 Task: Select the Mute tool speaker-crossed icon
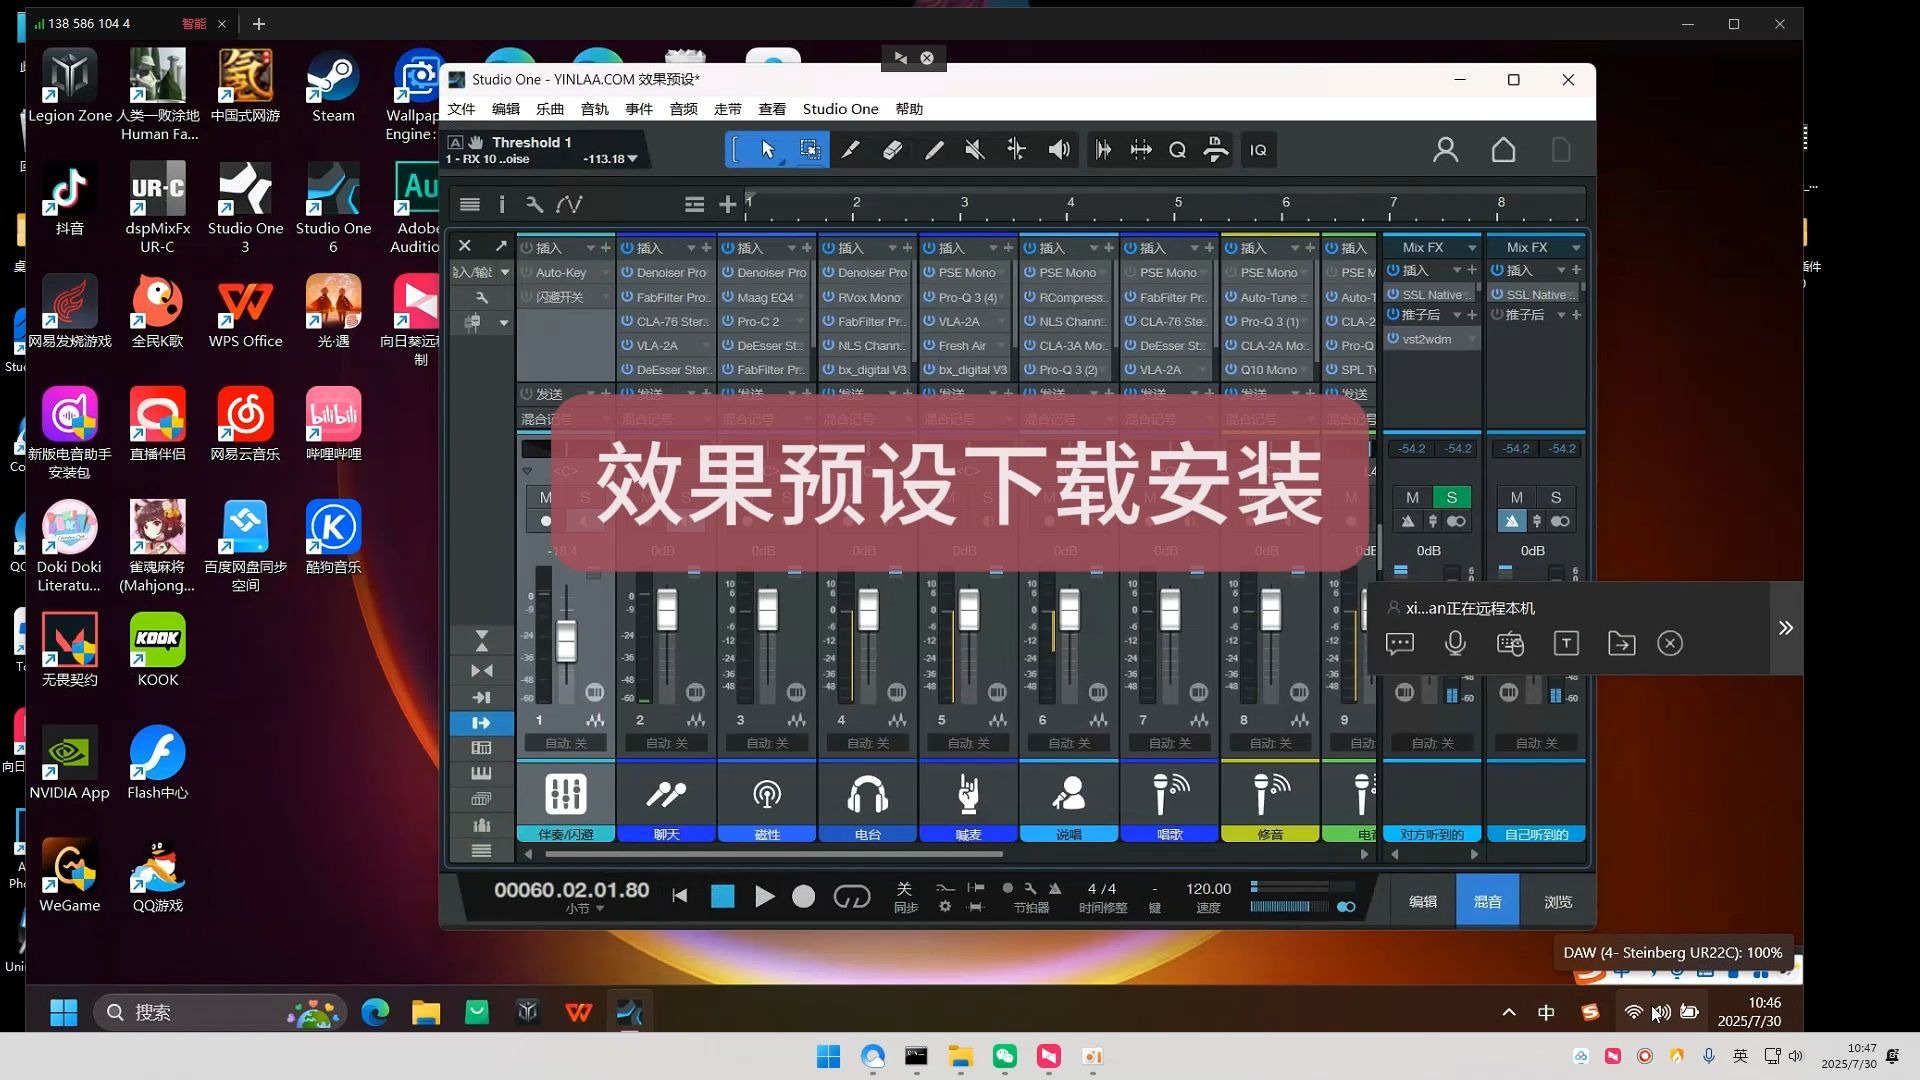coord(975,150)
